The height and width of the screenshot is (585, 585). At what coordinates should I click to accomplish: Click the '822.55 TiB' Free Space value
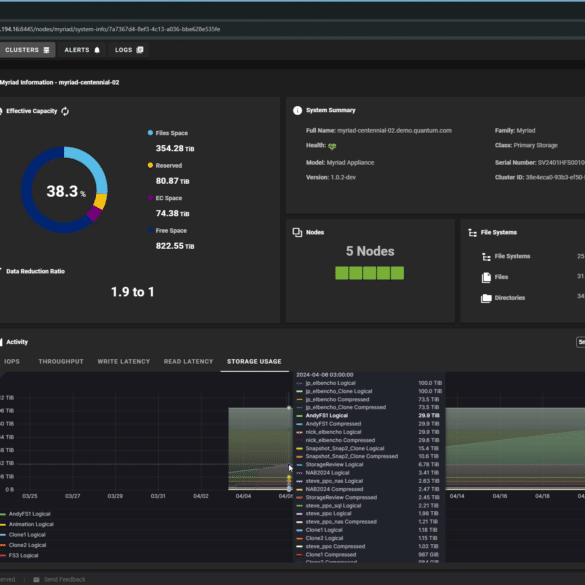click(x=175, y=246)
